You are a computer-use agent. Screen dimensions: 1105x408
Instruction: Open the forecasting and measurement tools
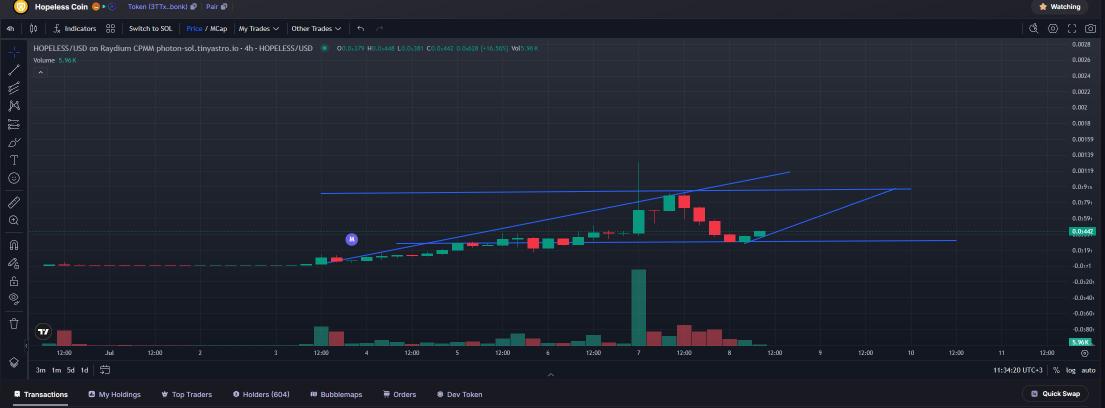[x=13, y=124]
